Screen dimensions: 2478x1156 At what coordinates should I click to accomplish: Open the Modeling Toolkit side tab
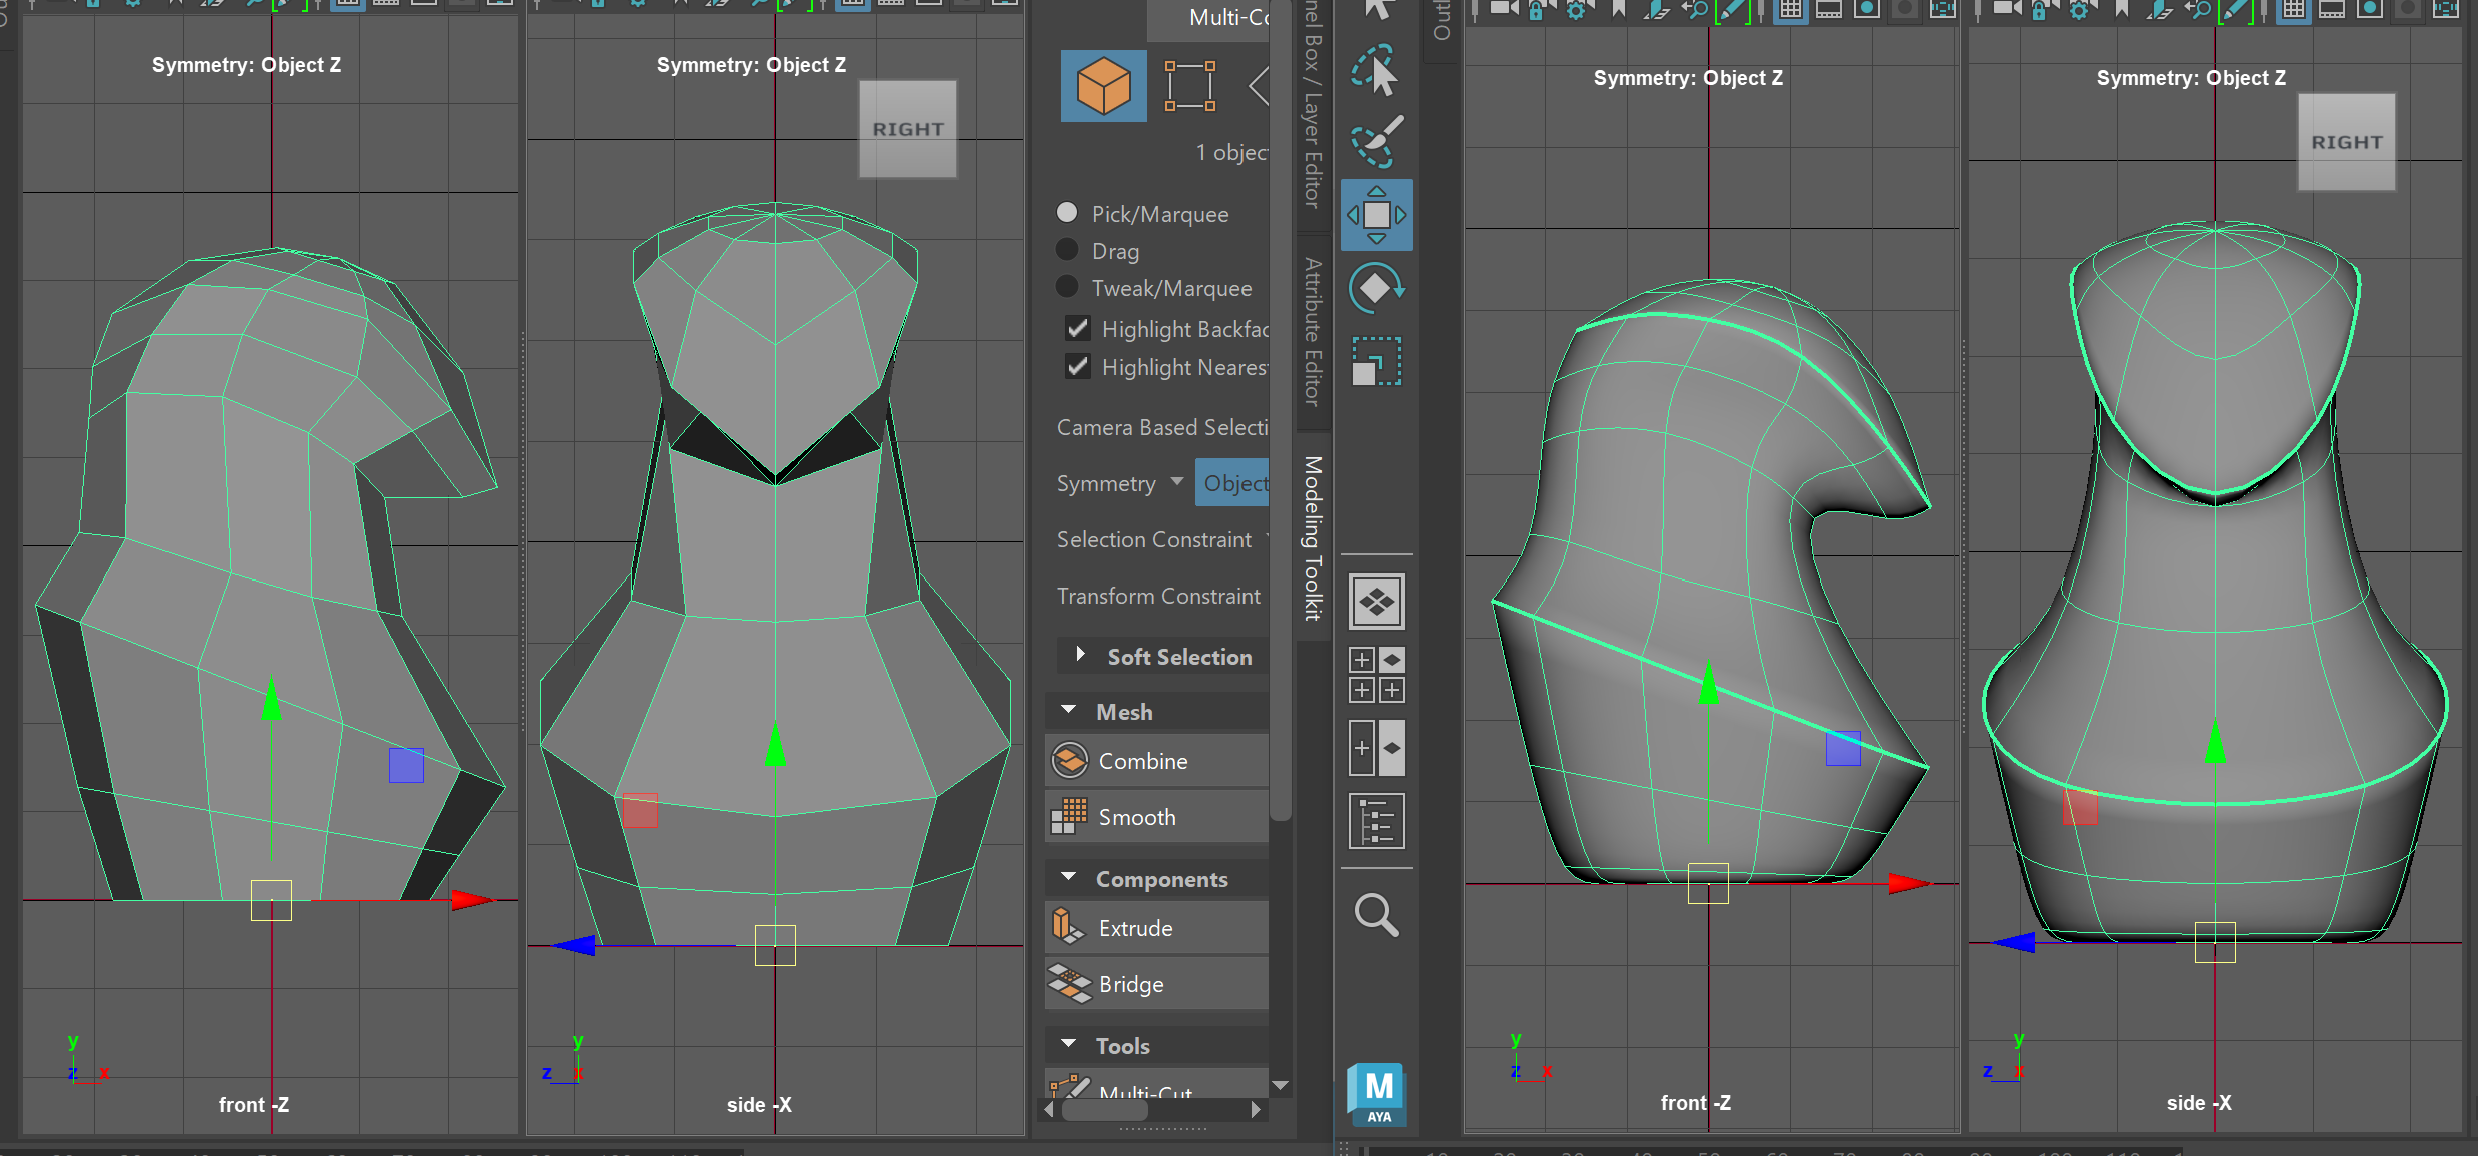coord(1313,537)
